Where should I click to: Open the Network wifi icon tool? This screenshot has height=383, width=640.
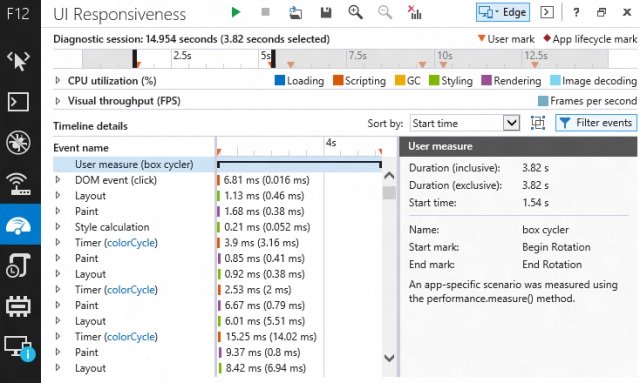(x=19, y=183)
